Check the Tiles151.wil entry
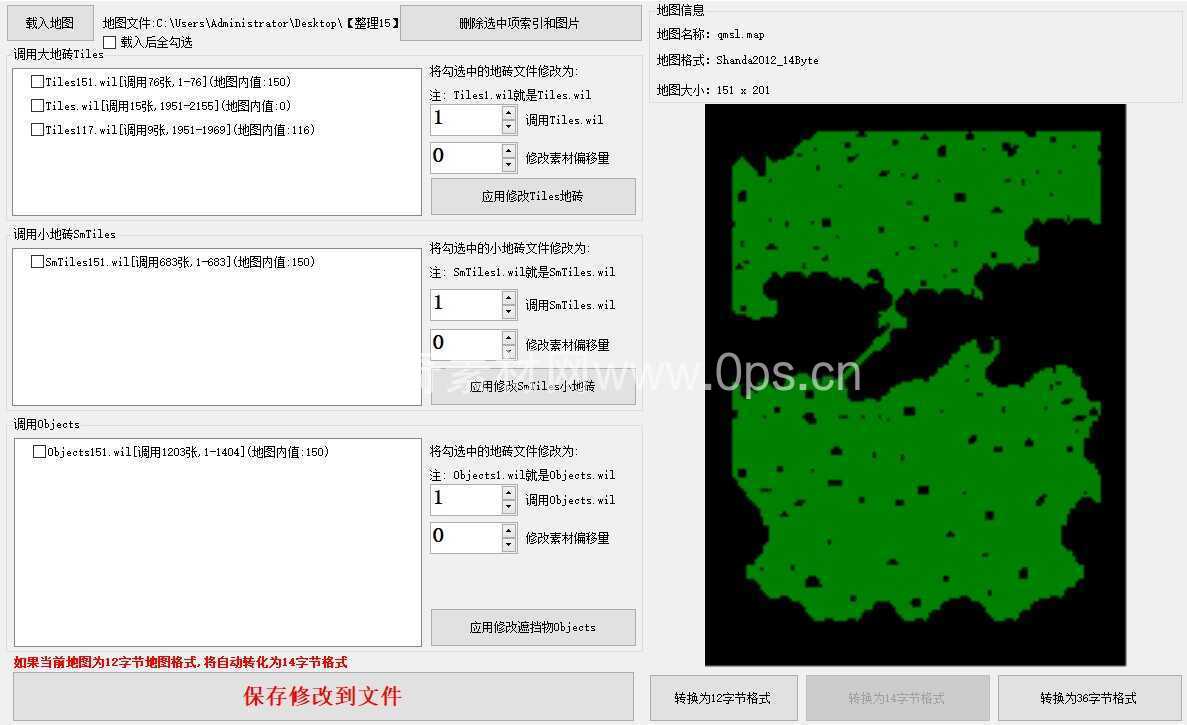Image resolution: width=1187 pixels, height=725 pixels. click(37, 82)
